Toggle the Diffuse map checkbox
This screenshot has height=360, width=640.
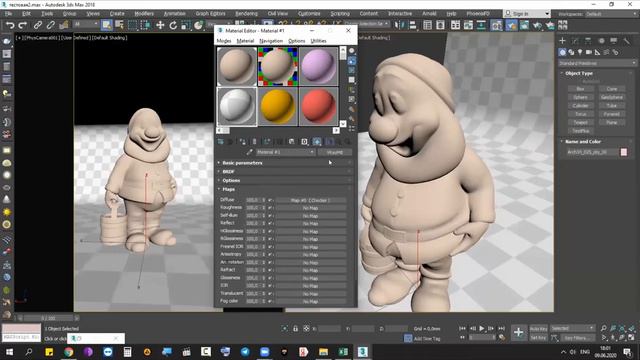click(x=270, y=200)
